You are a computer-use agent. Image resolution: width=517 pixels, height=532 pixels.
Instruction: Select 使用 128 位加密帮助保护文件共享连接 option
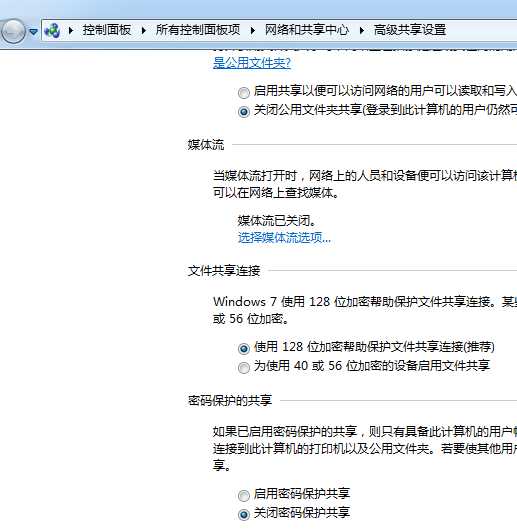[244, 348]
